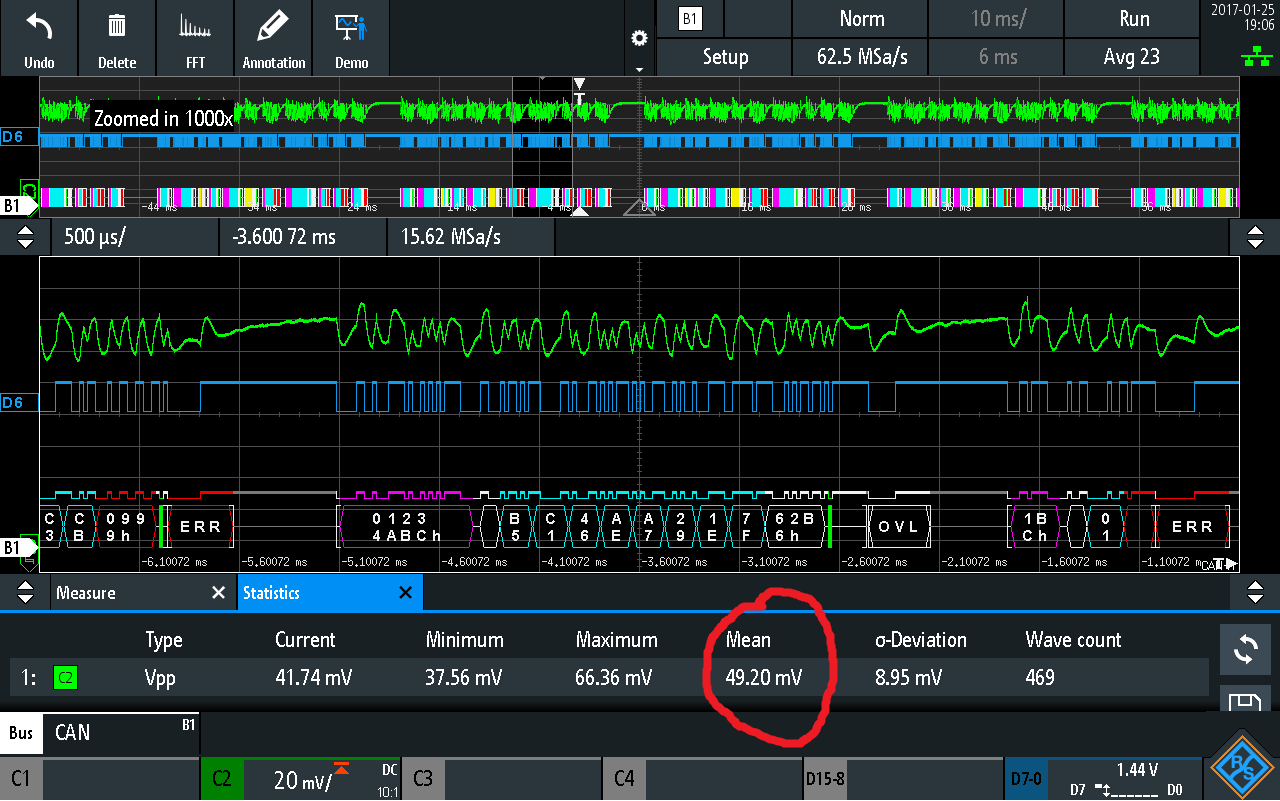Click the Undo toolbar icon
The width and height of the screenshot is (1280, 801).
point(39,38)
